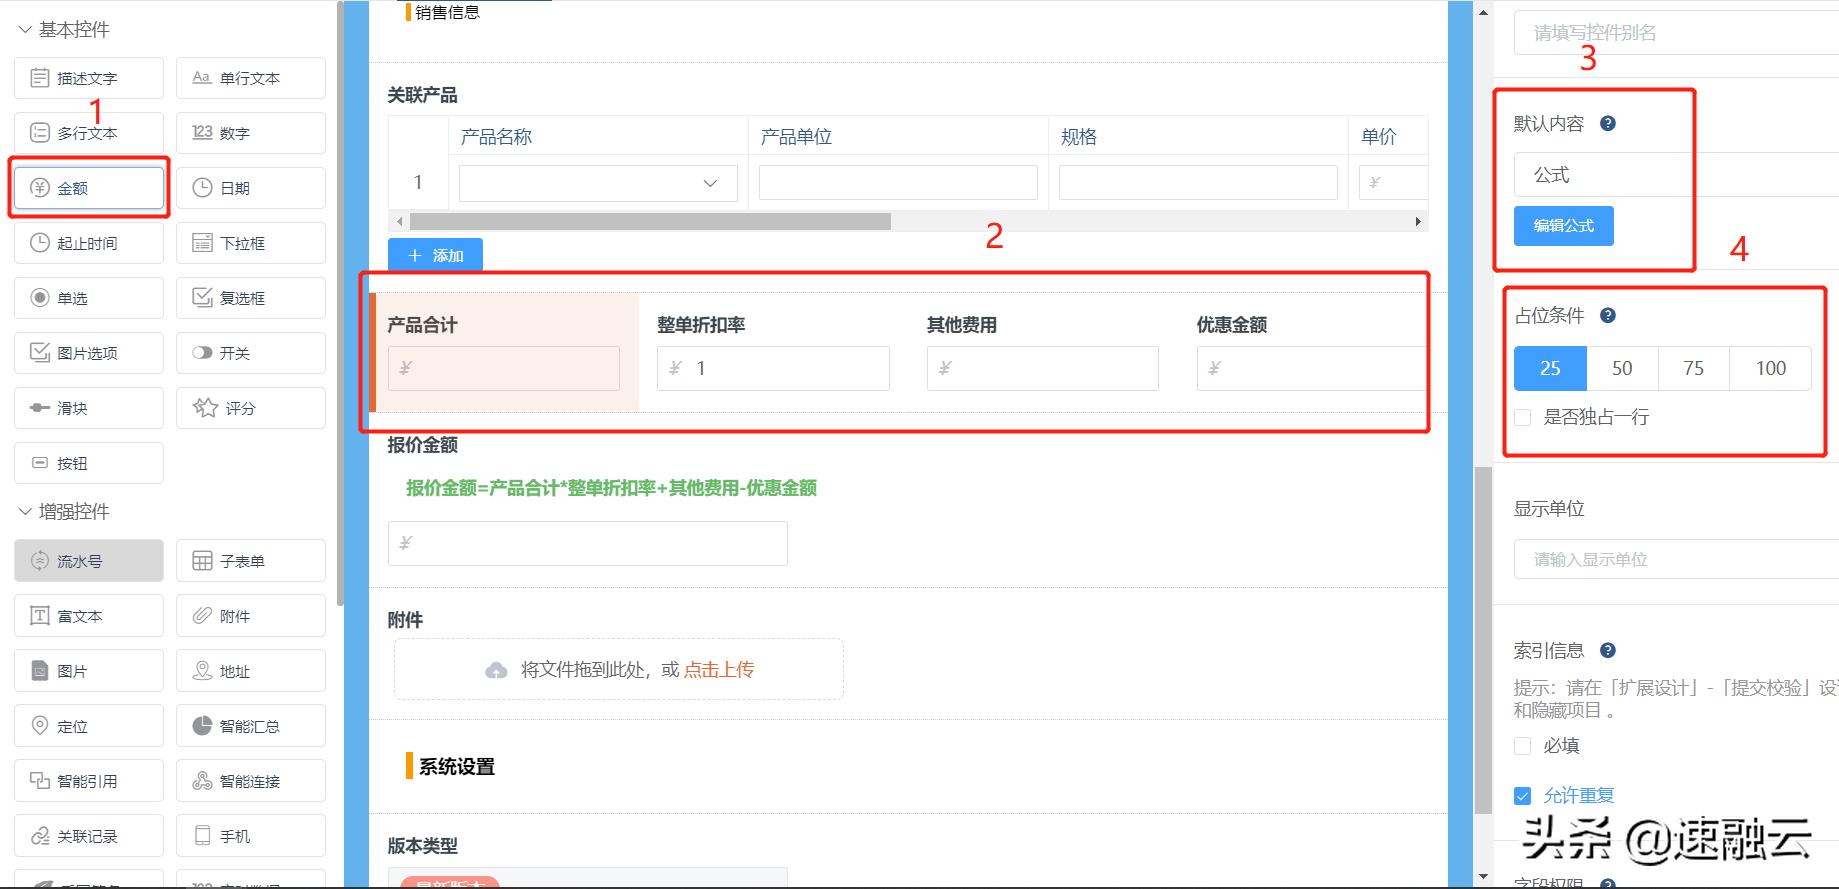Screen dimensions: 1839x889
Task: Click the 其他费用 amount field
Action: tap(1043, 368)
